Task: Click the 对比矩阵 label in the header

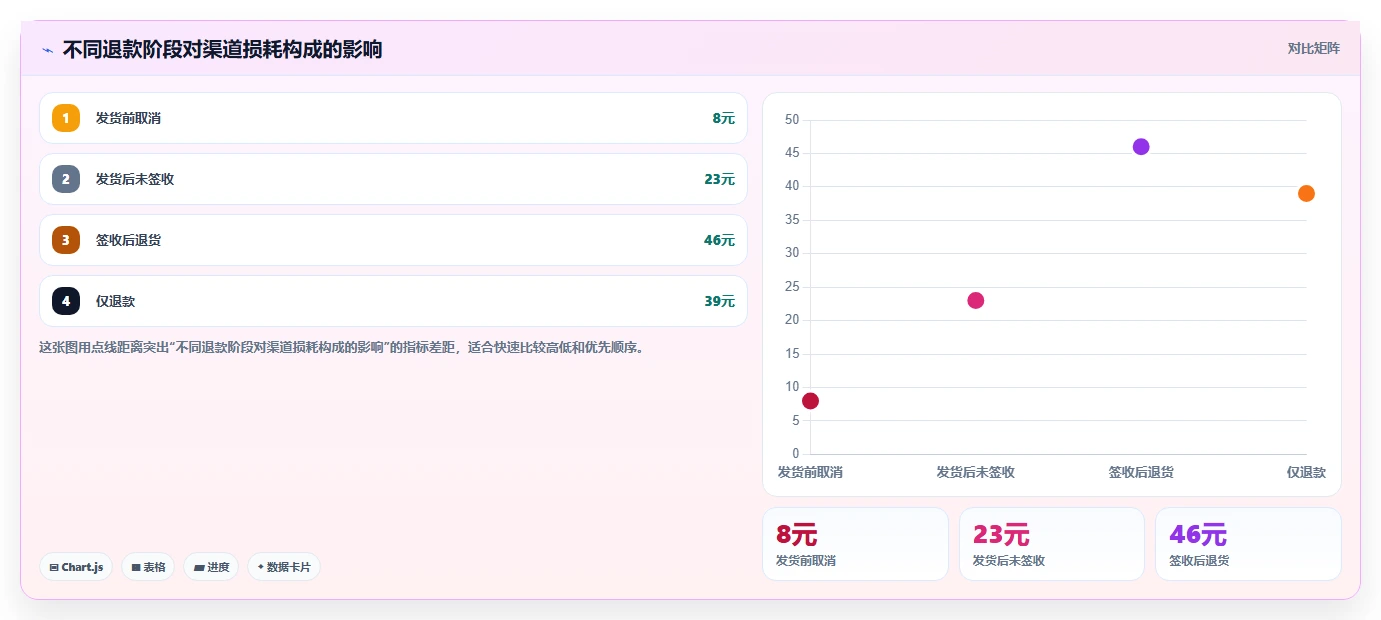Action: pyautogui.click(x=1313, y=48)
